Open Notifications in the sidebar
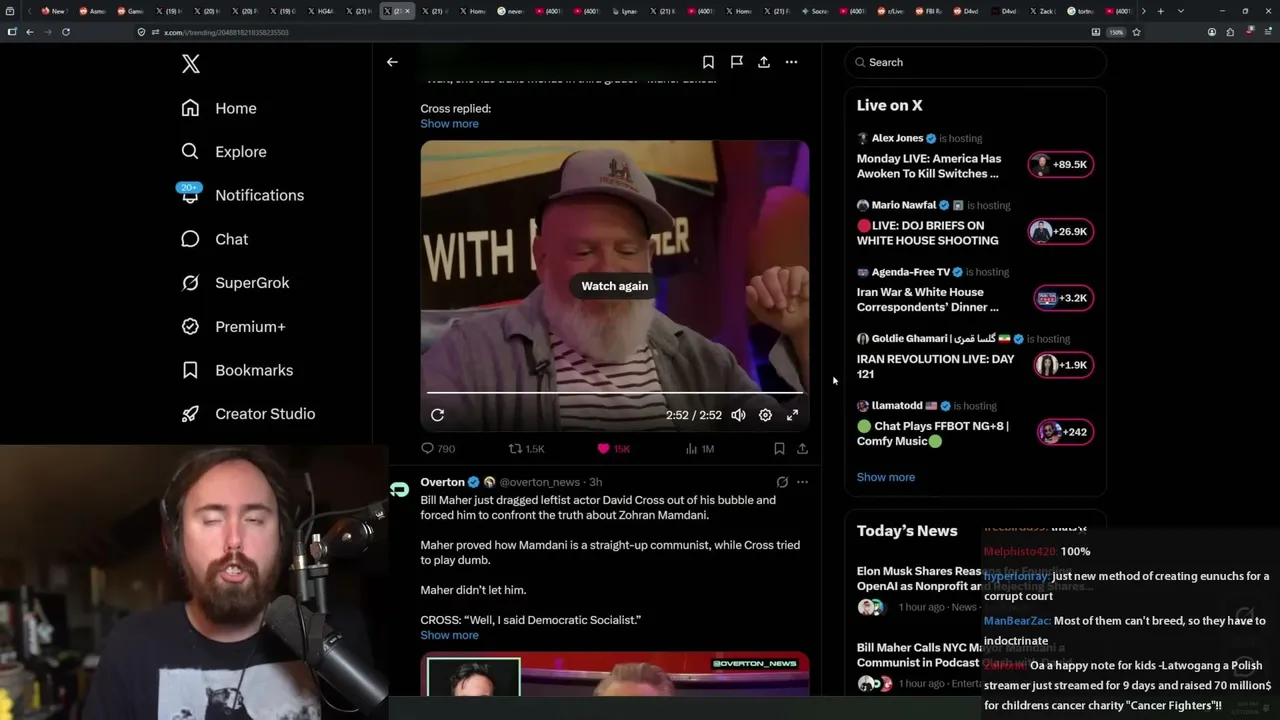Viewport: 1280px width, 720px height. point(241,195)
